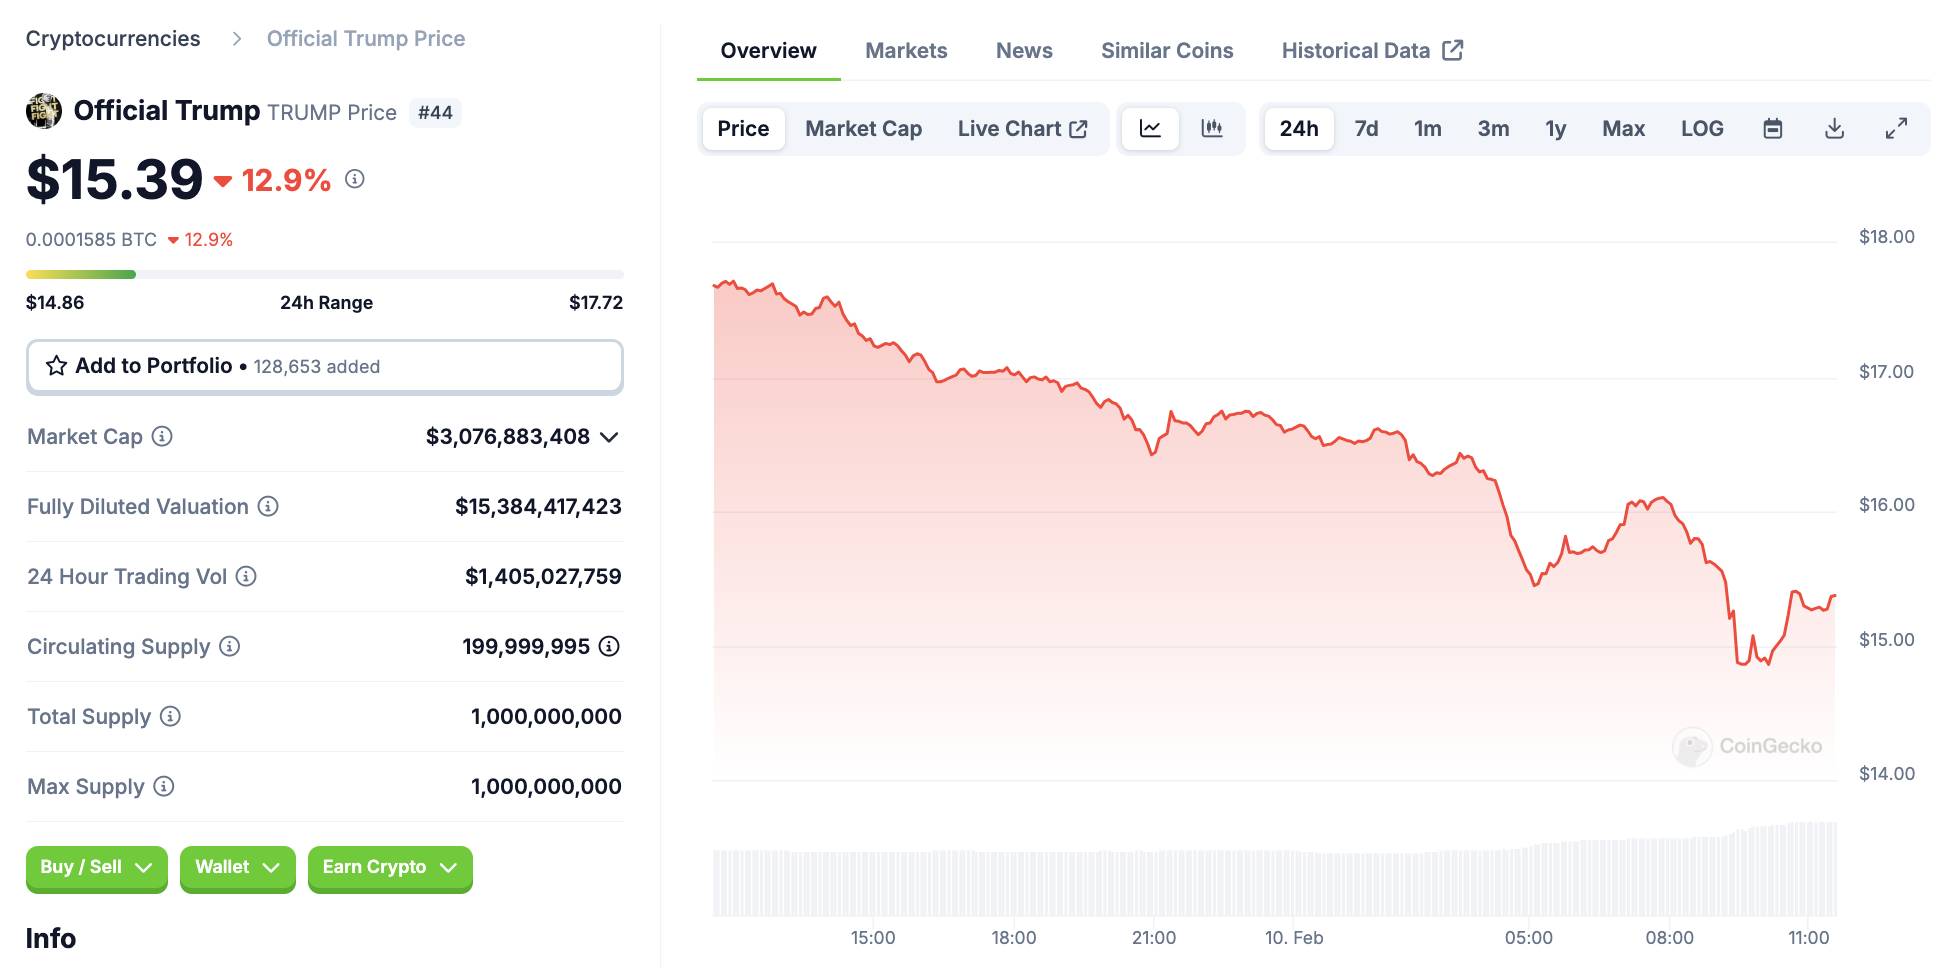Click the breadcrumb chevron separator arrow
The image size is (1950, 968).
click(237, 39)
